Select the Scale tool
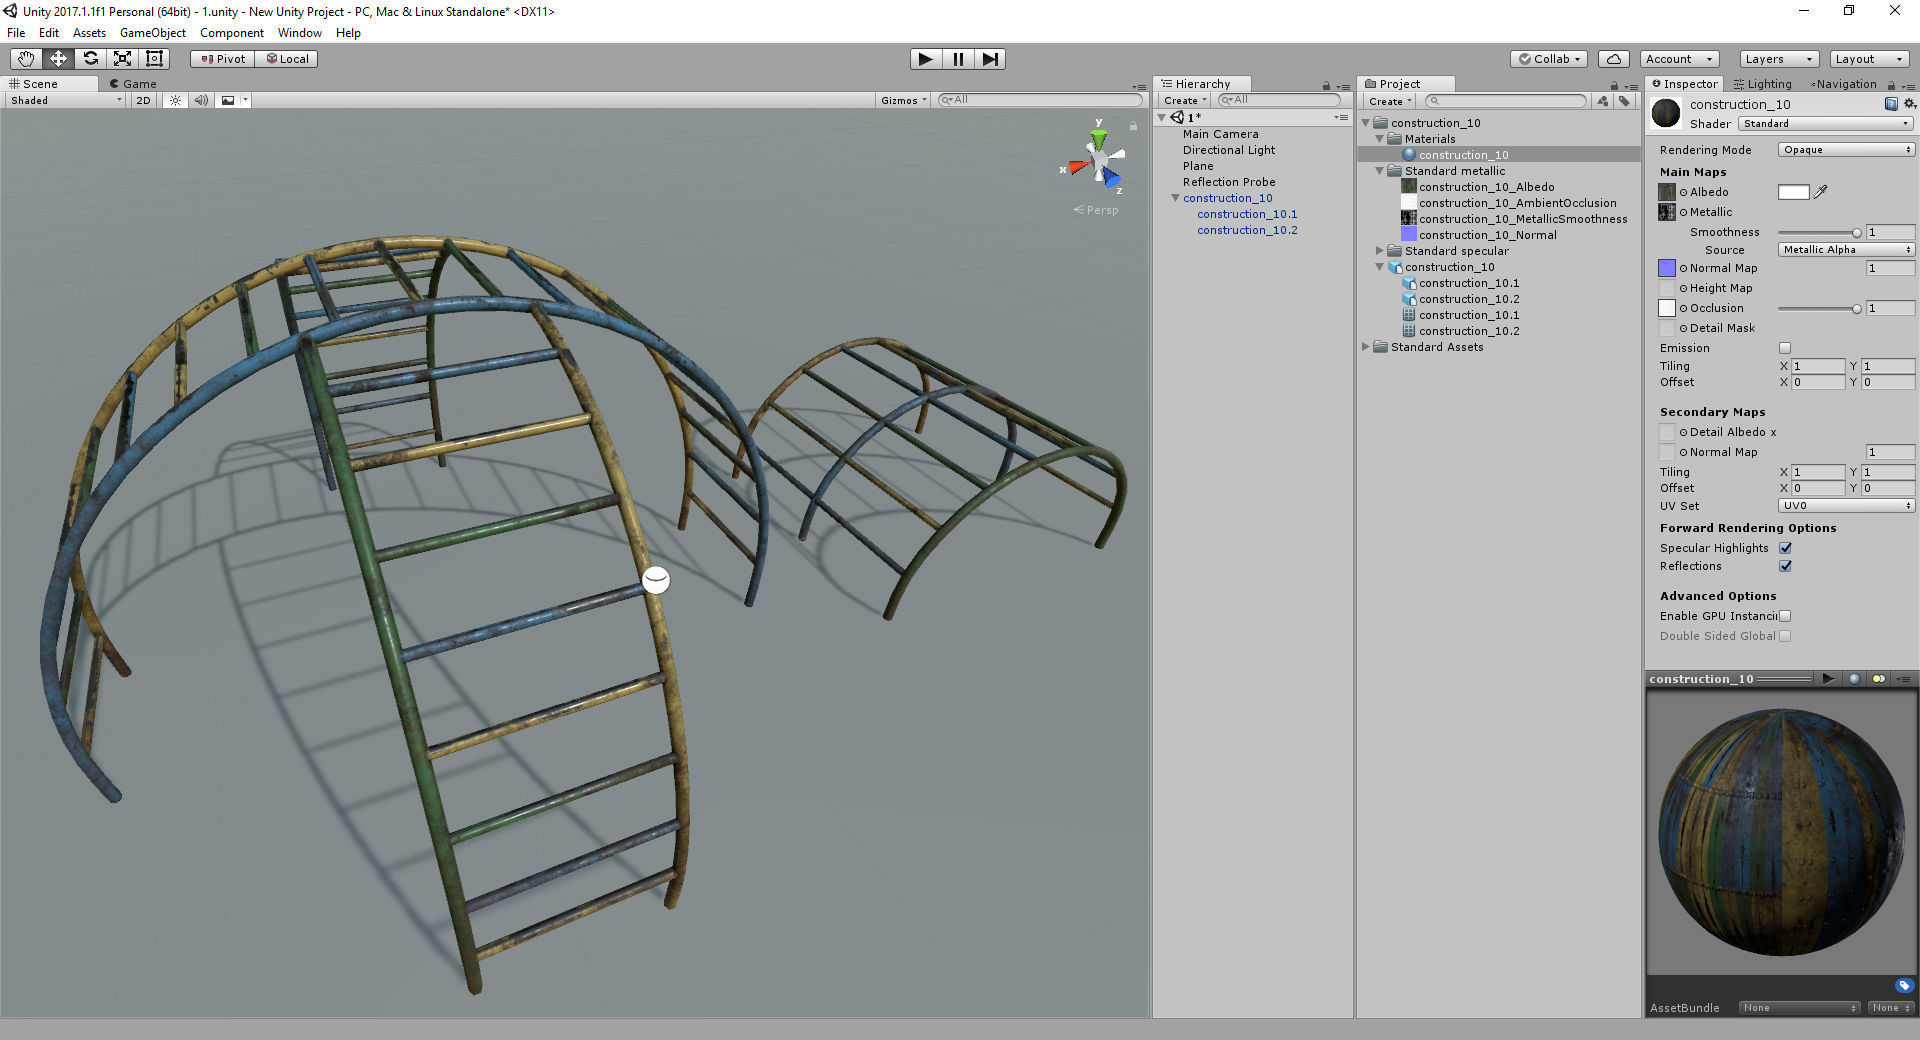 point(122,59)
